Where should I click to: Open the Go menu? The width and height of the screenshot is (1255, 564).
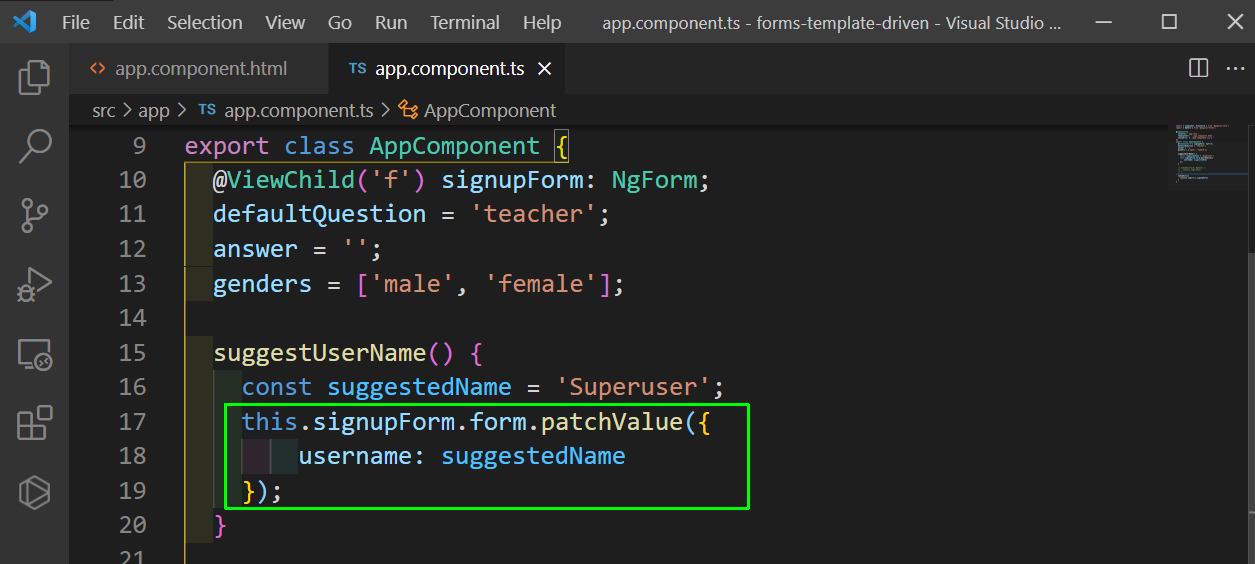point(340,22)
